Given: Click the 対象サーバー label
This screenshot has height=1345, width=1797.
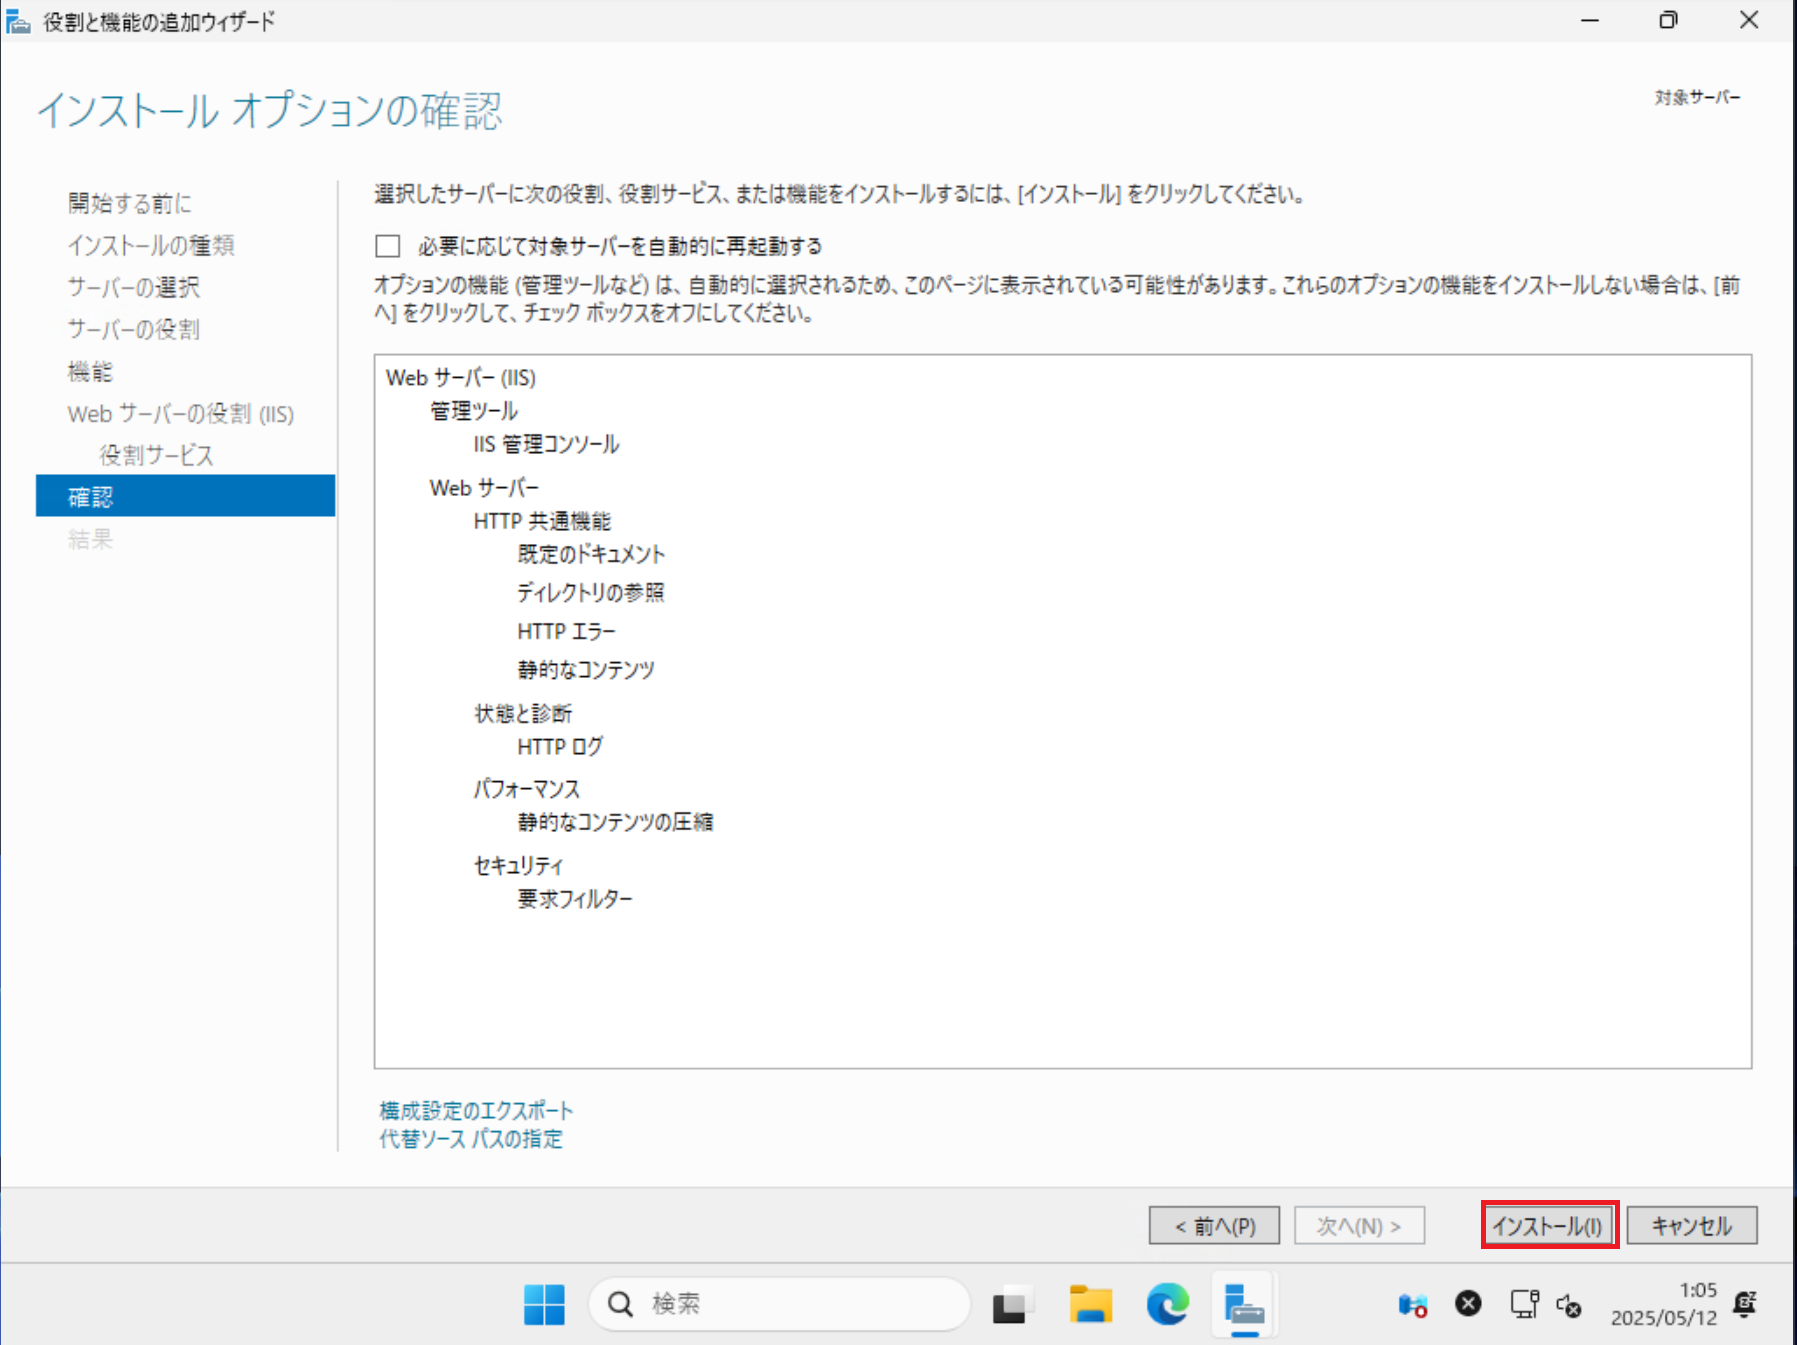Looking at the screenshot, I should 1697,97.
